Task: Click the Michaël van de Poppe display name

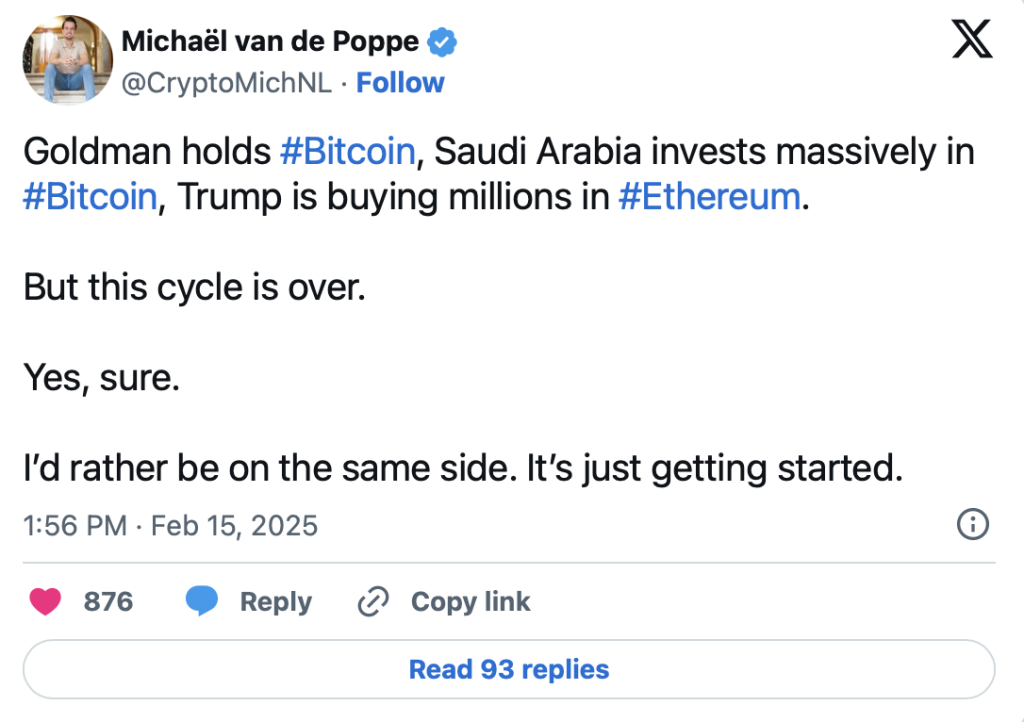Action: (272, 42)
